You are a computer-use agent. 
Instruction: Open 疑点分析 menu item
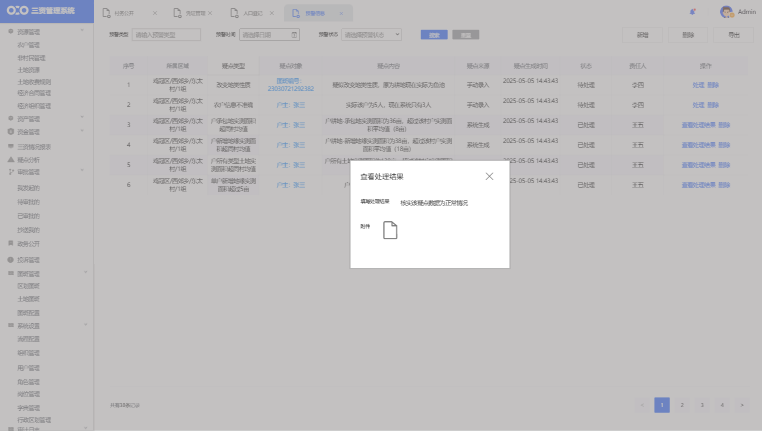(29, 160)
